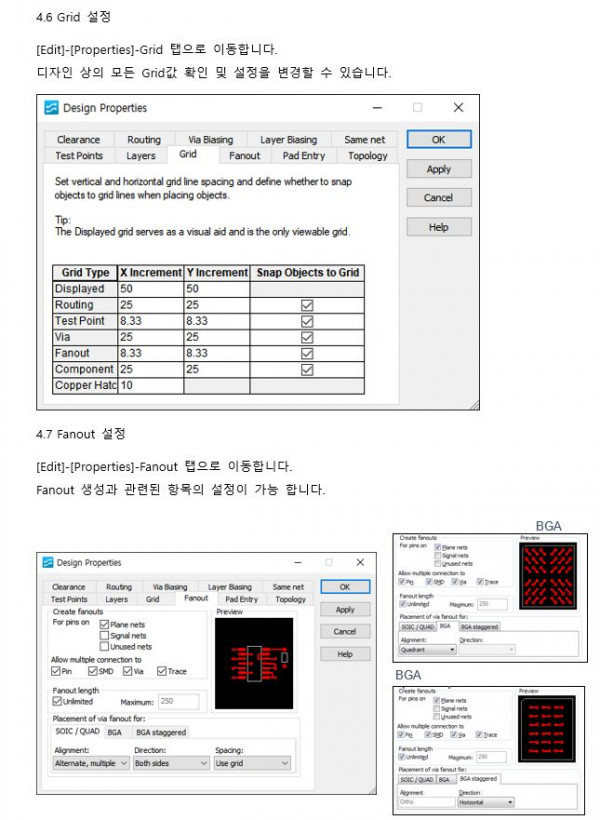
Task: Edit Displayed X Increment value 50
Action: [x=151, y=289]
